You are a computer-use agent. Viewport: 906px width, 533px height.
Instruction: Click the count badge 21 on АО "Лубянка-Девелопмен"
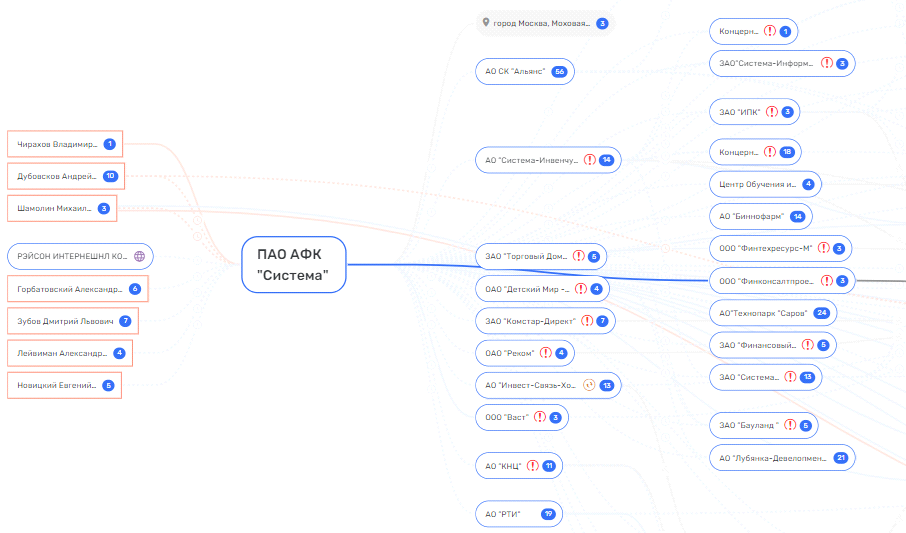point(841,458)
